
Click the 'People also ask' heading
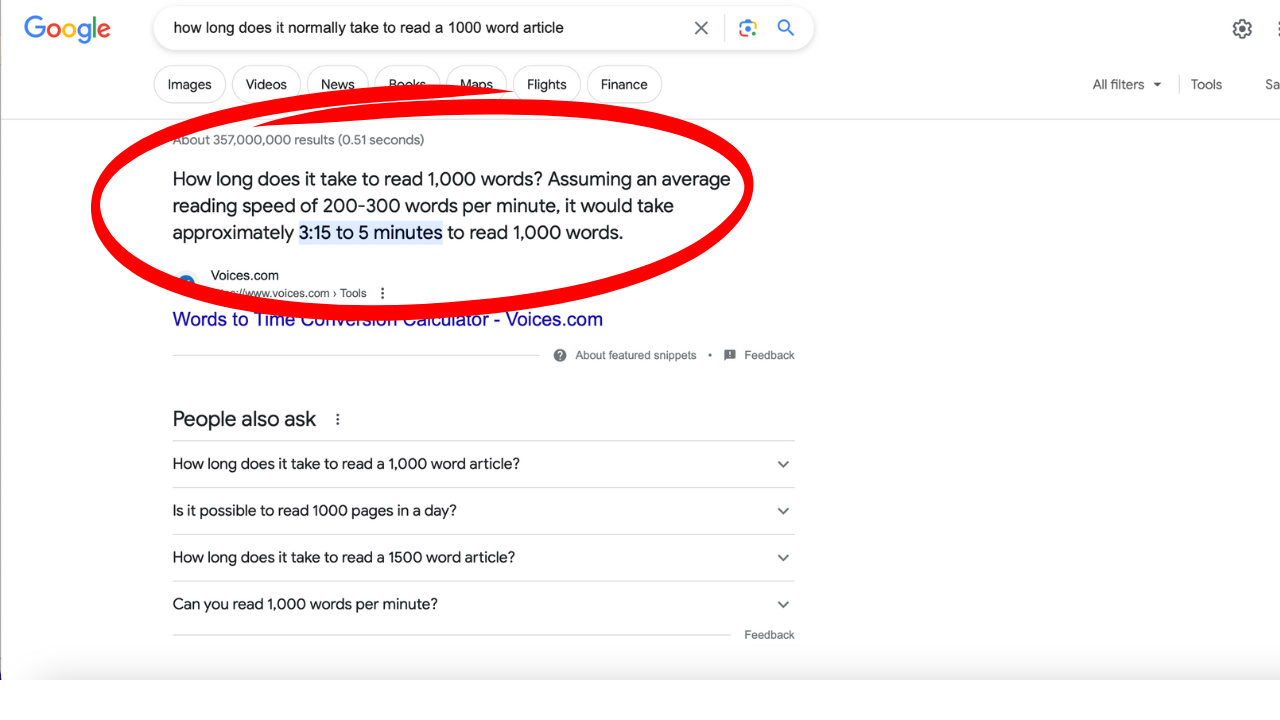[x=244, y=419]
